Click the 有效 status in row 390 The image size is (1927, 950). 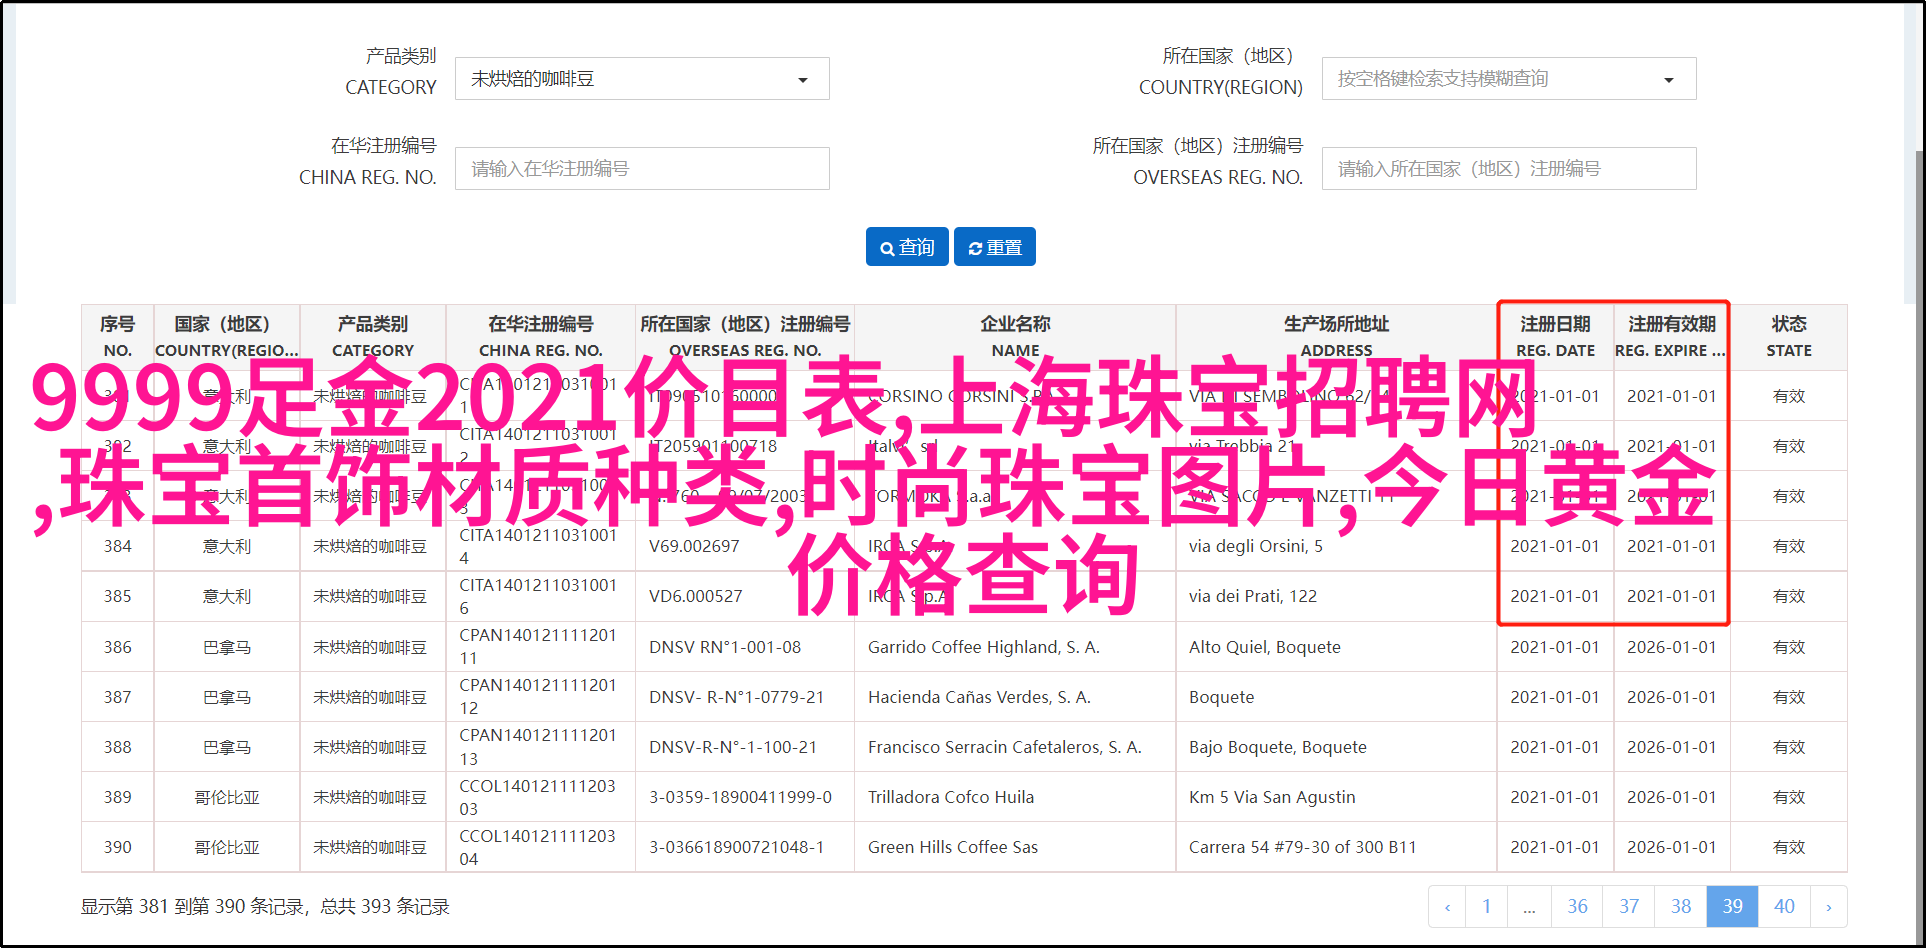click(x=1789, y=847)
